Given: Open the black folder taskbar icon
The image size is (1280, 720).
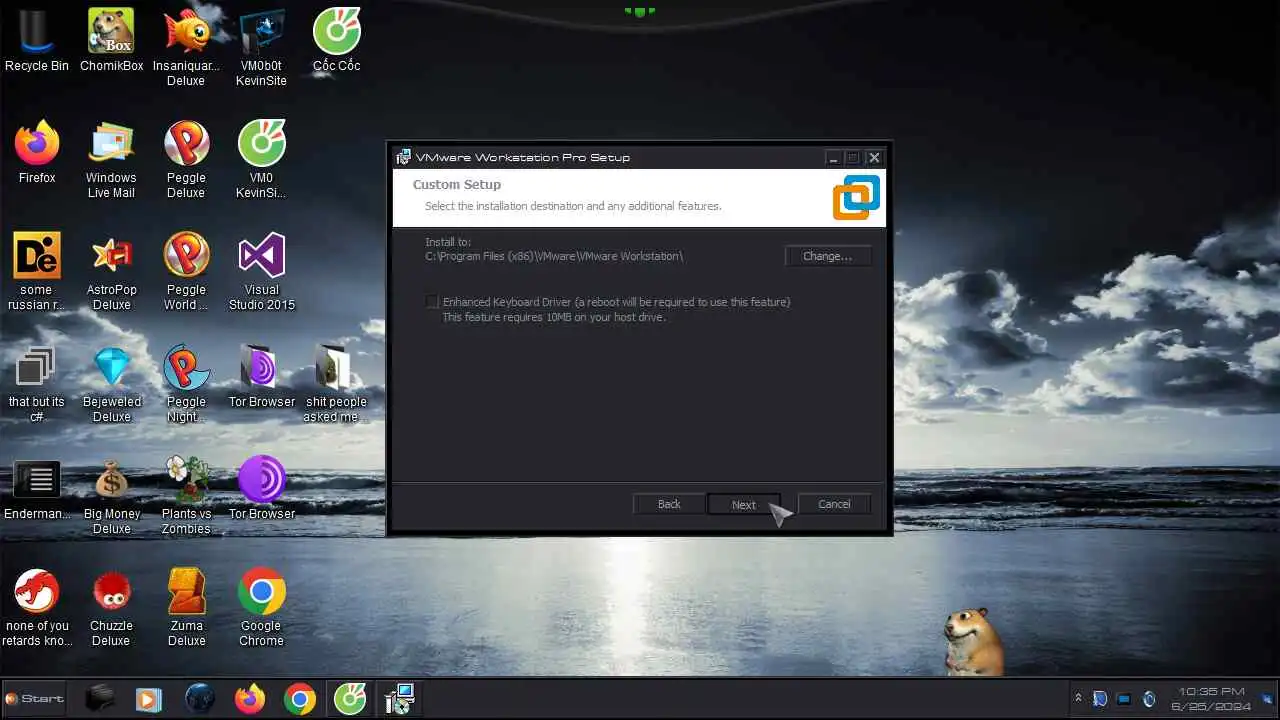Looking at the screenshot, I should (x=99, y=698).
